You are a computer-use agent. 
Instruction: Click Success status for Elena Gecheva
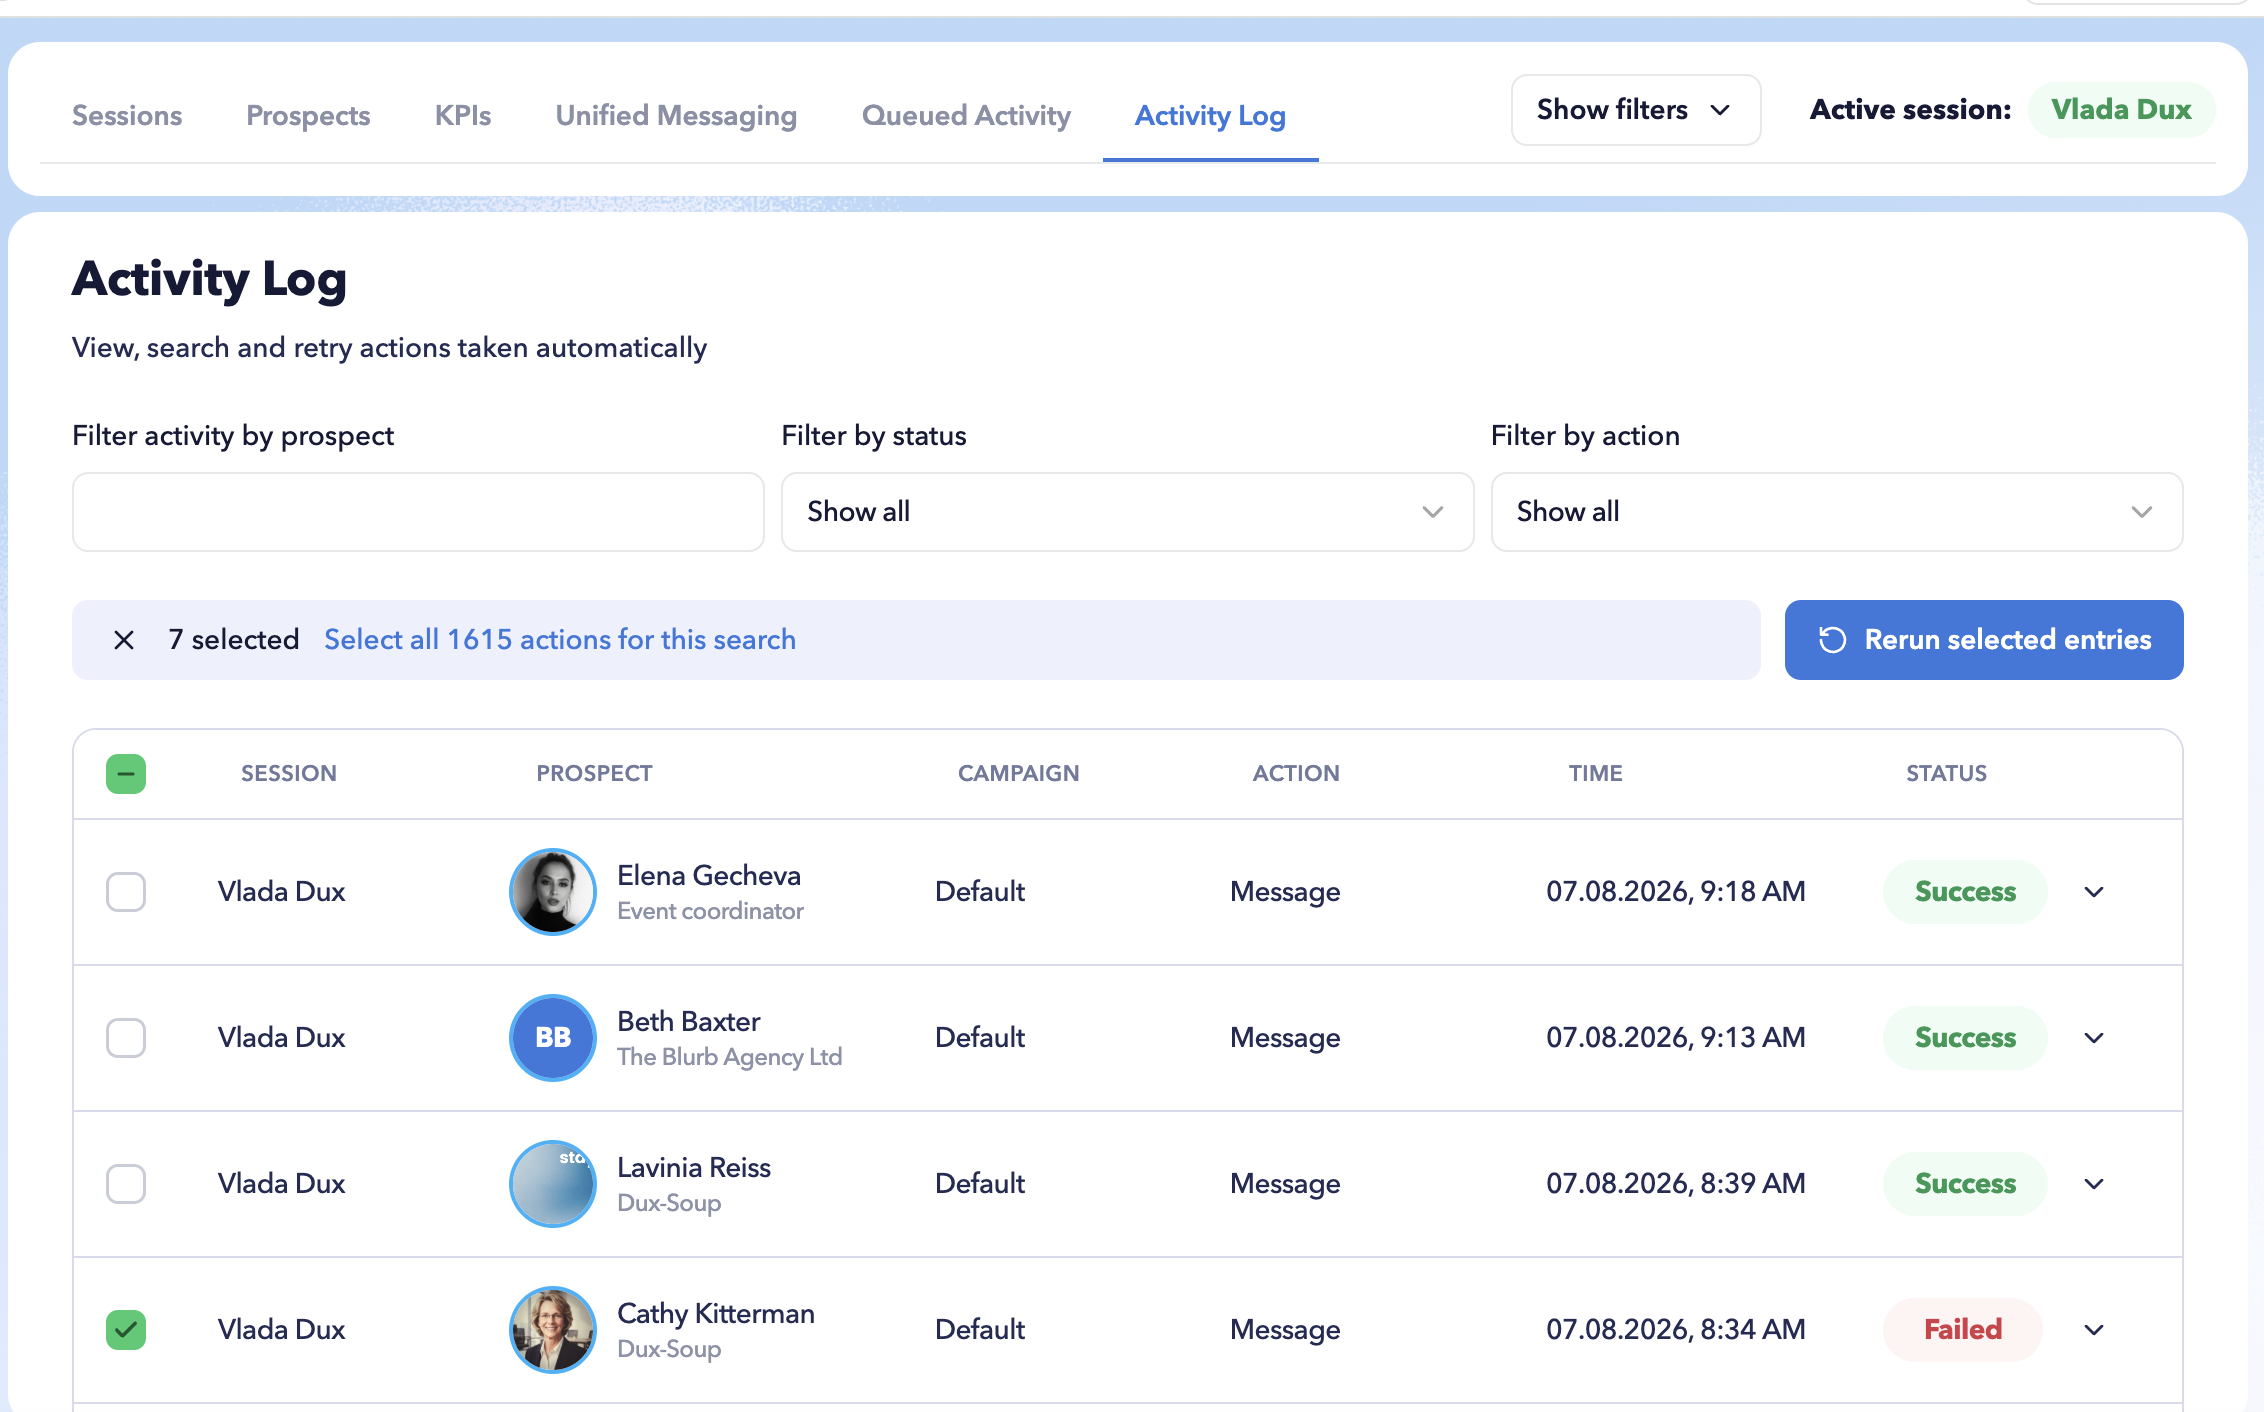click(1965, 892)
